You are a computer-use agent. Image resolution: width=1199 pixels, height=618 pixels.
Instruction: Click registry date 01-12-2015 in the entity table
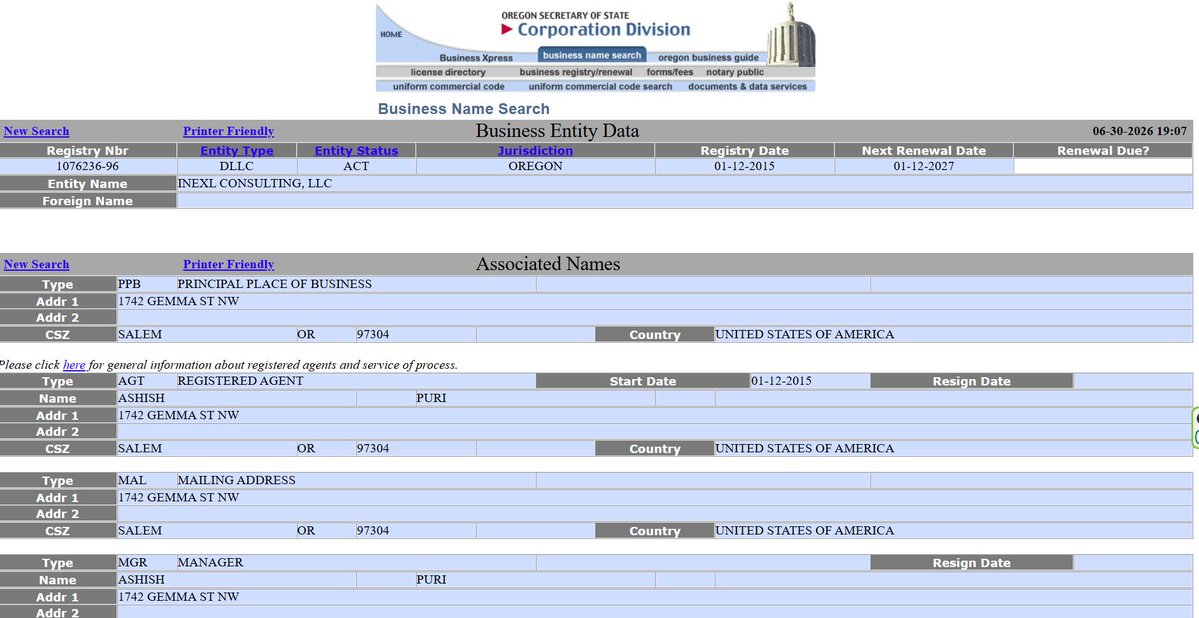(745, 166)
